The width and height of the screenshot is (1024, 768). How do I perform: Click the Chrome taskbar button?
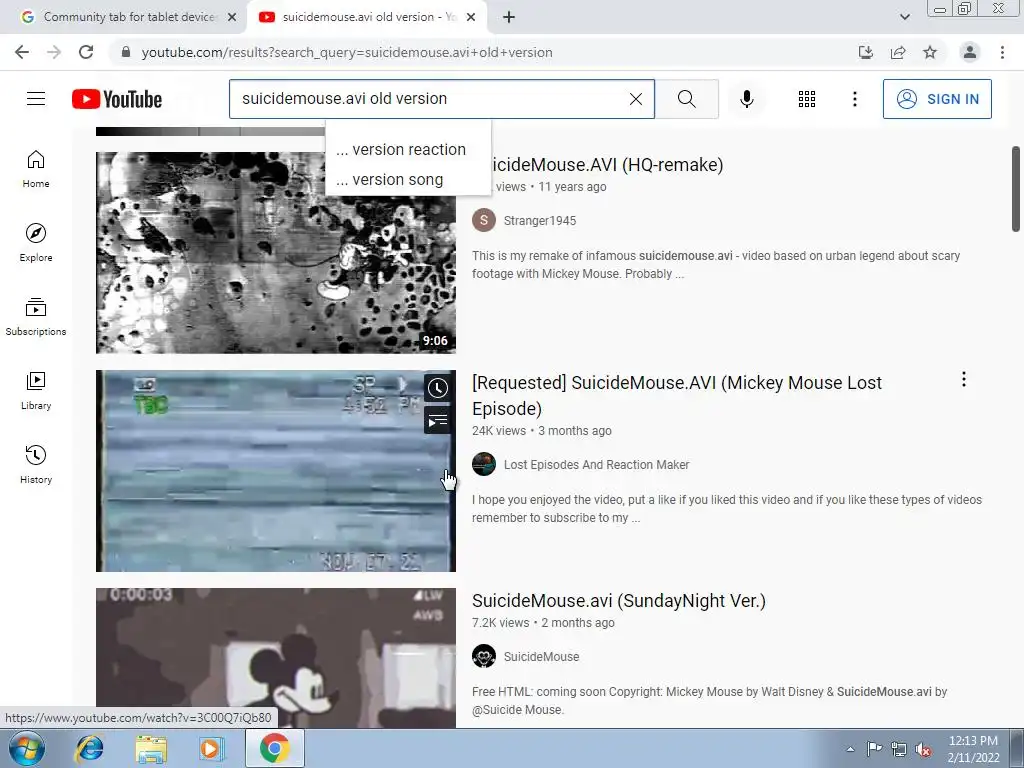274,748
